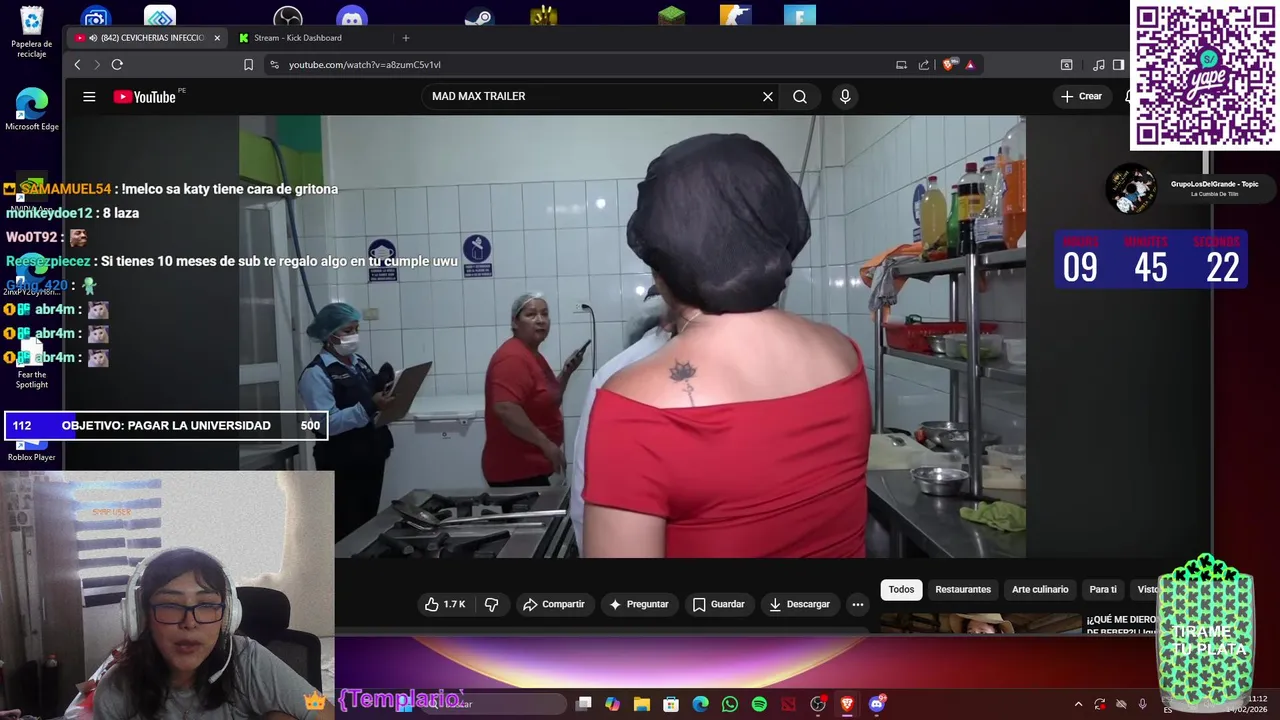
Task: Open Task View from the taskbar
Action: pyautogui.click(x=584, y=704)
